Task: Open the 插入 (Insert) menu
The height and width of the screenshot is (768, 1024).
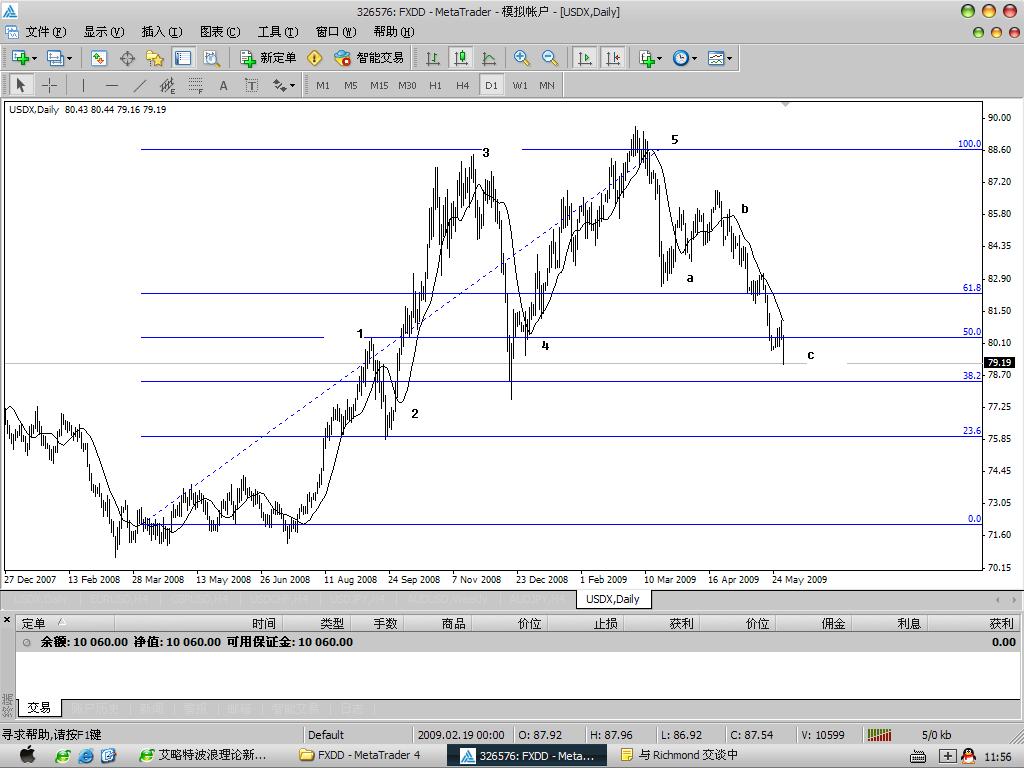Action: 161,32
